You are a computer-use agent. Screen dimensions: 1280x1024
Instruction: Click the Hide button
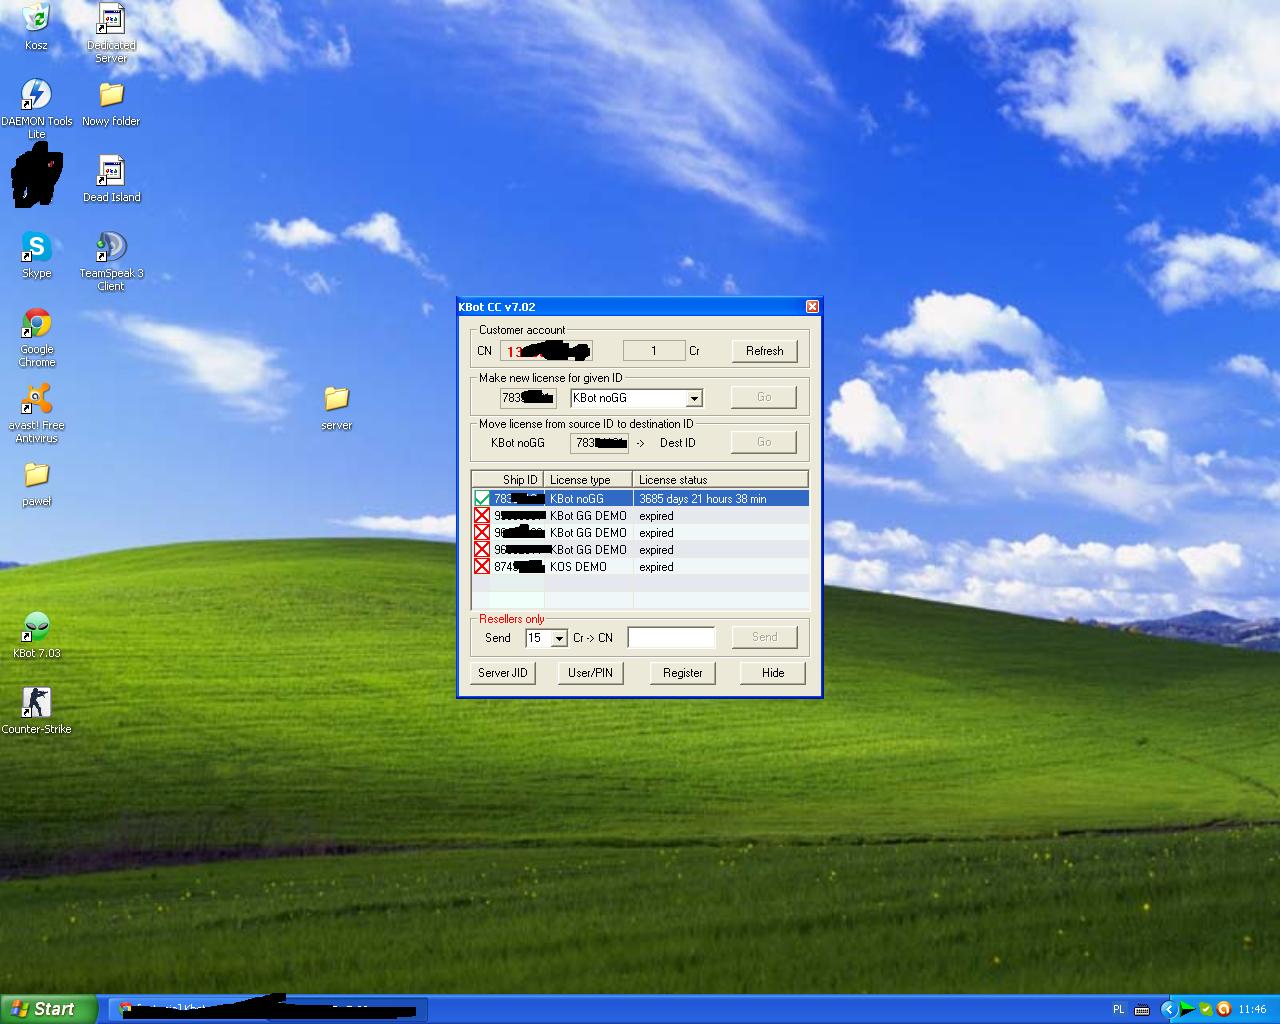point(773,672)
